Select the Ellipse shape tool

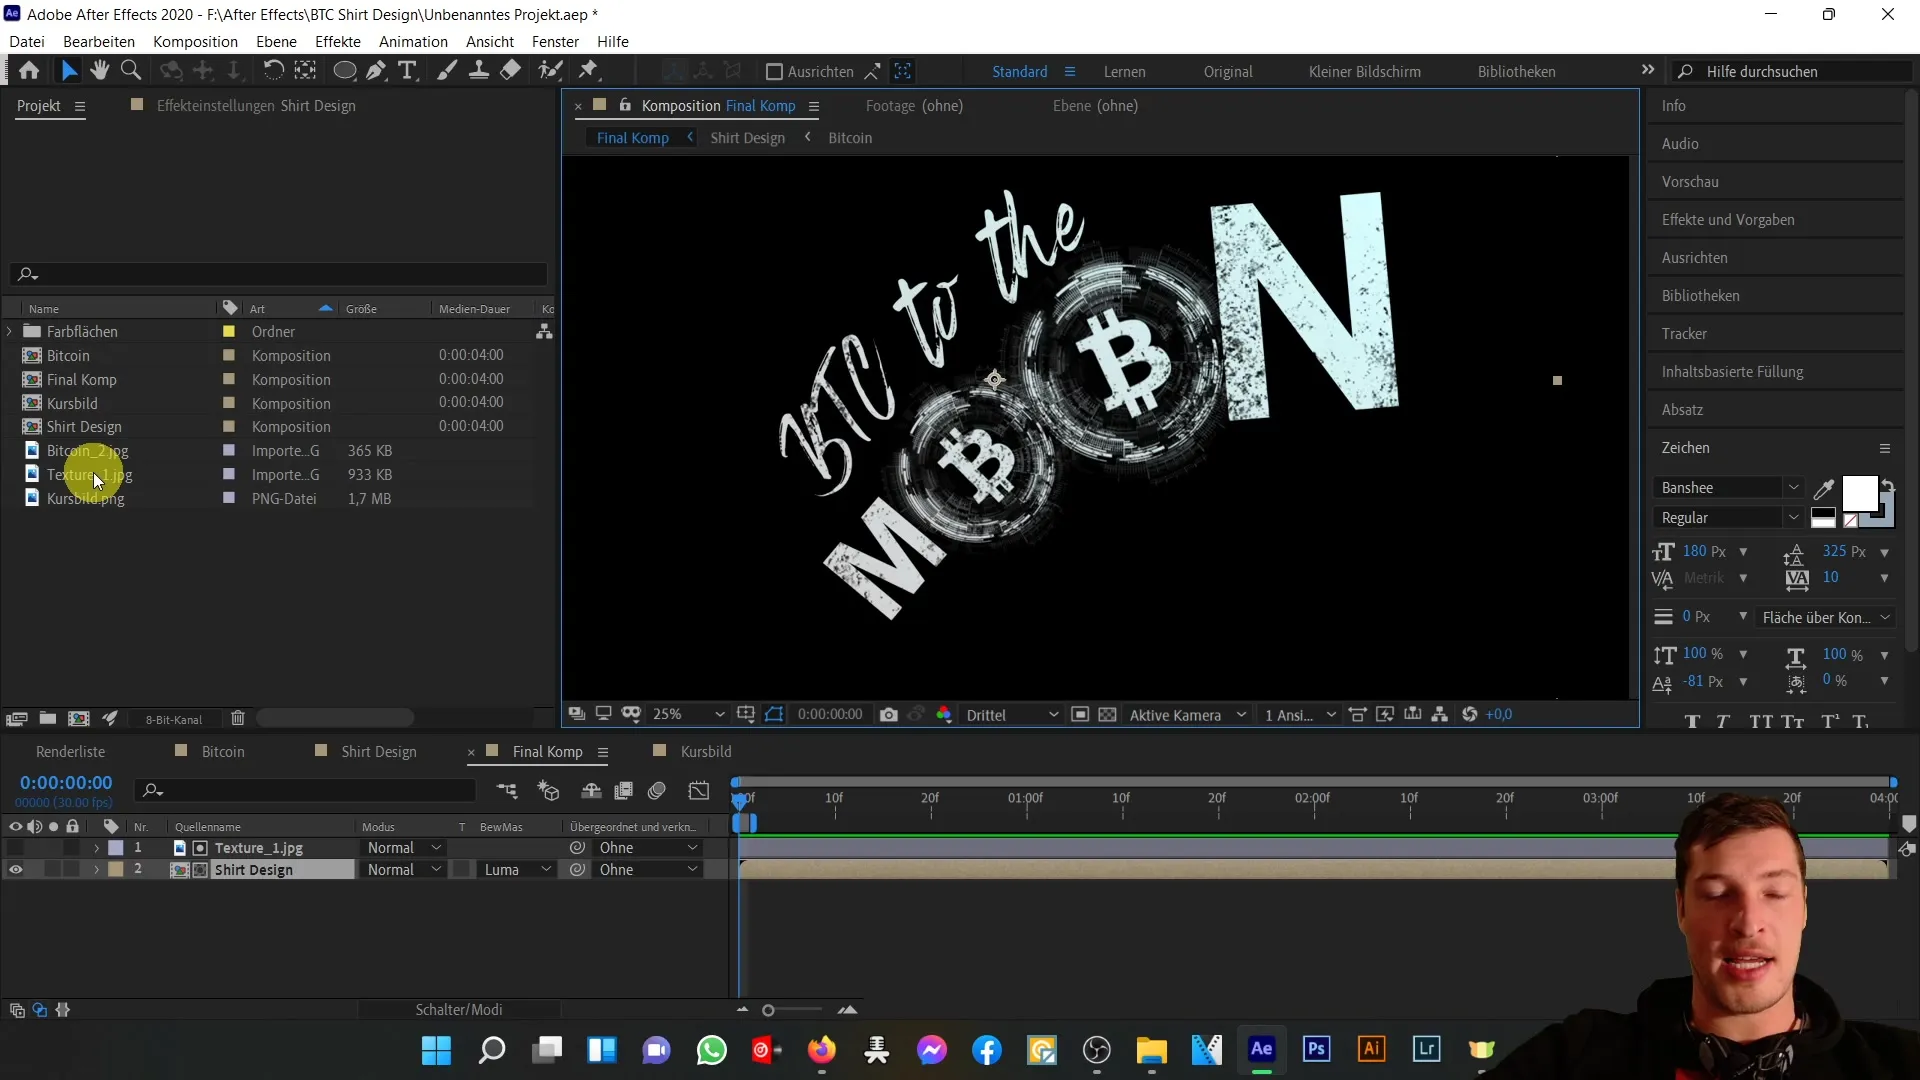coord(344,71)
